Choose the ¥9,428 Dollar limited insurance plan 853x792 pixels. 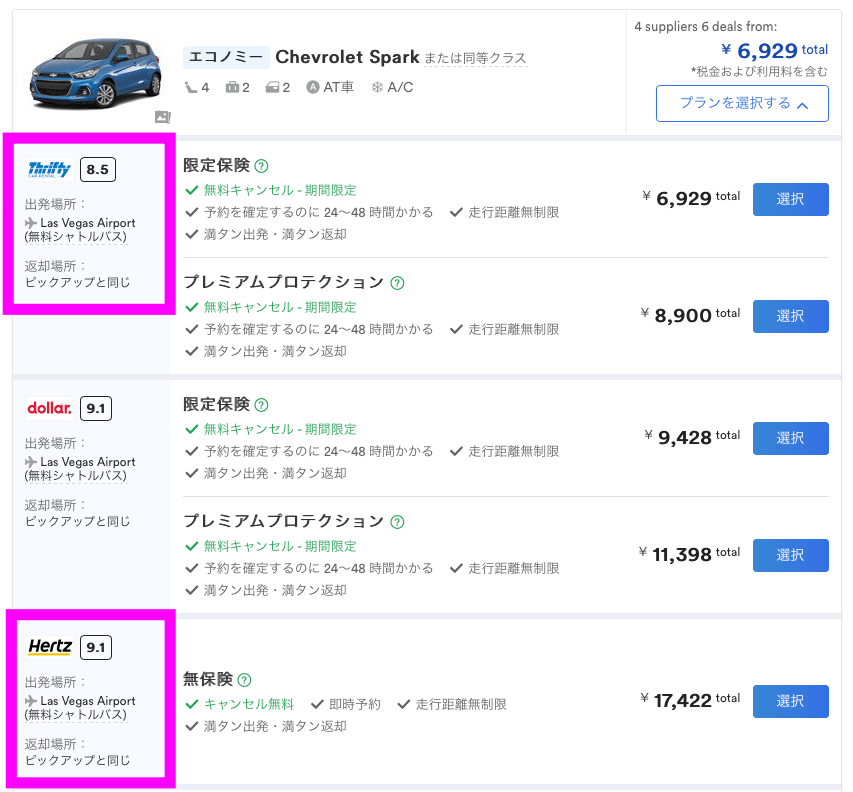790,438
